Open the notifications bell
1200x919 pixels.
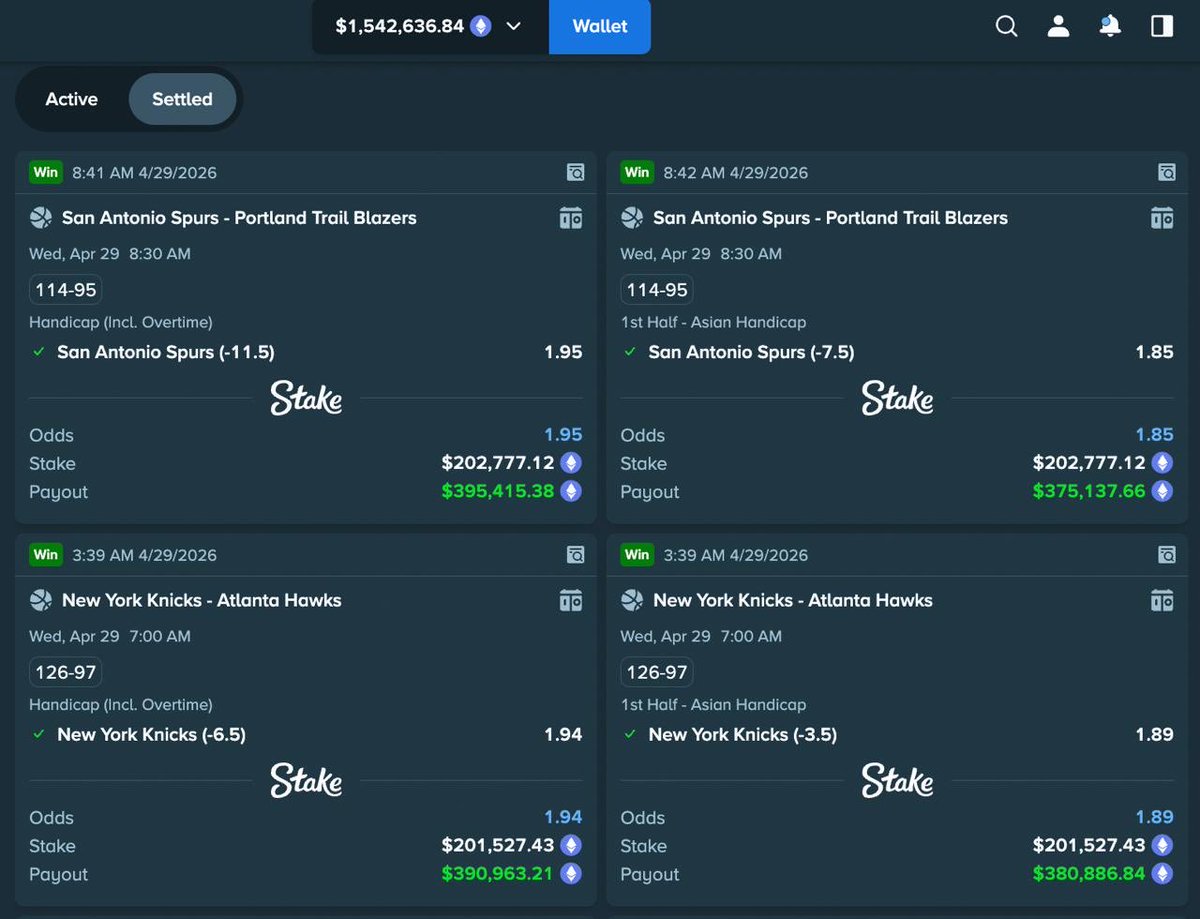click(1110, 27)
